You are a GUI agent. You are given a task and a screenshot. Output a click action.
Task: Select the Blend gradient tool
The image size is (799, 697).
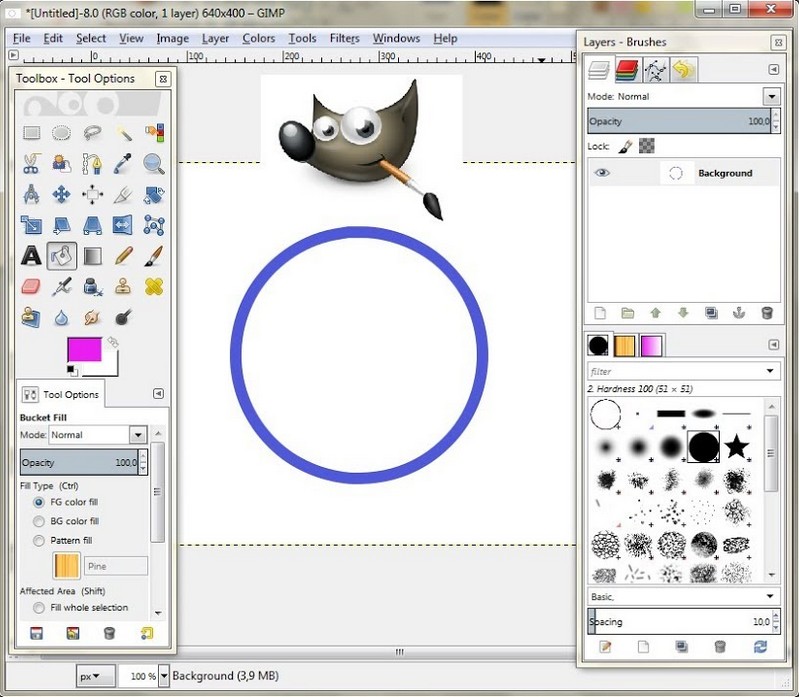coord(92,256)
